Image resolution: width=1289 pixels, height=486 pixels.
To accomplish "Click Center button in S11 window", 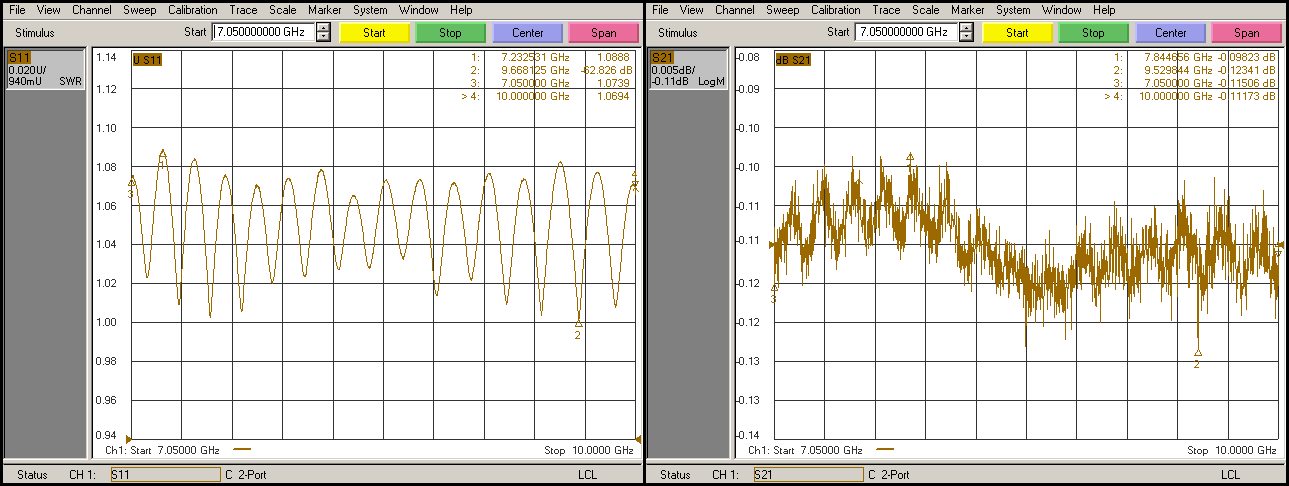I will click(527, 32).
